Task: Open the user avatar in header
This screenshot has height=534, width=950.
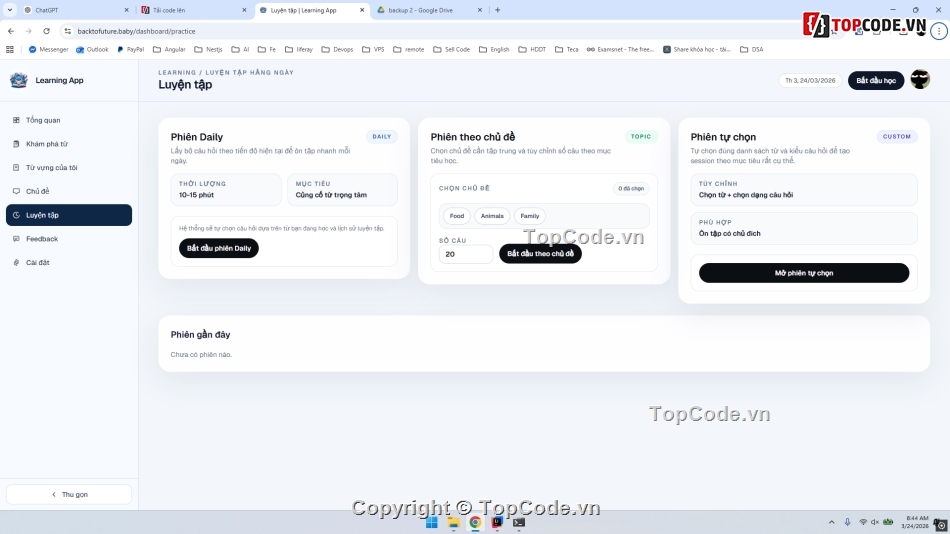Action: click(920, 80)
